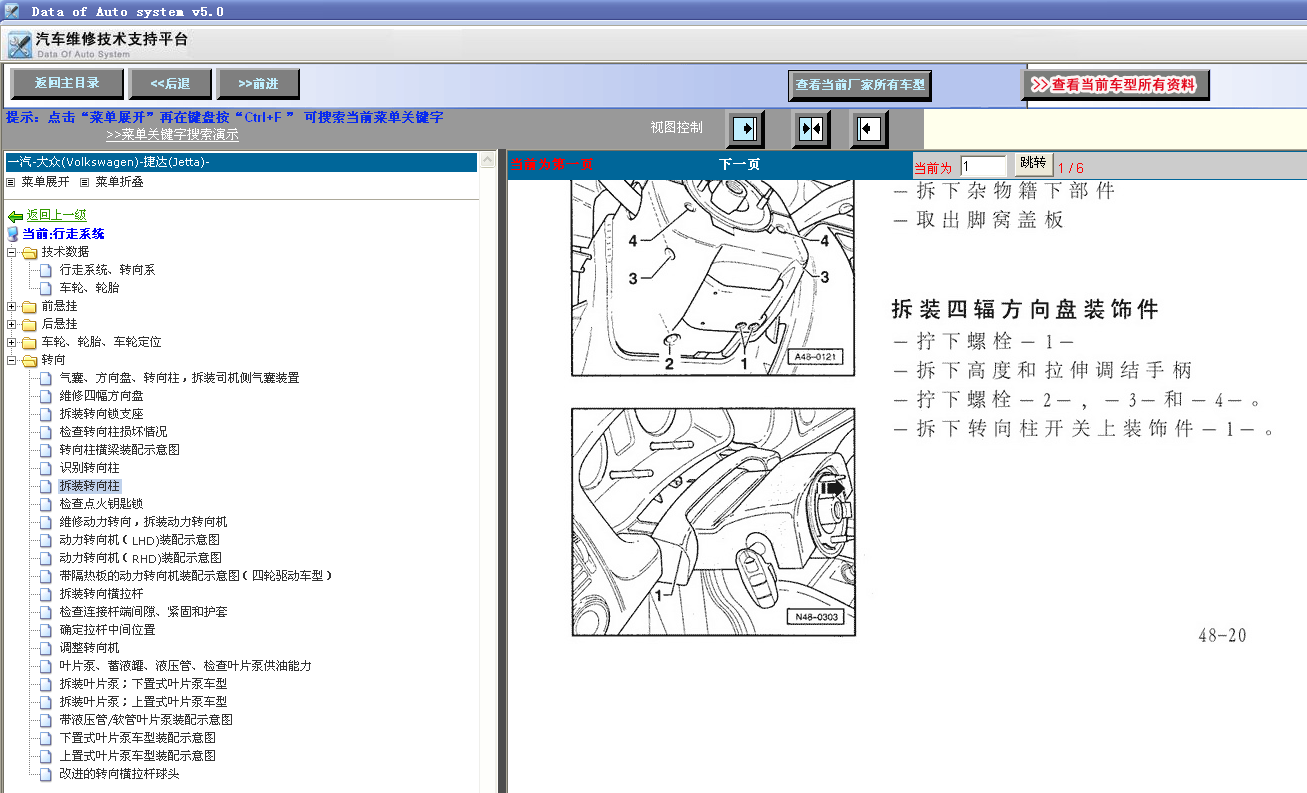Open 拆装叶片泵；上置式叶片泵车型
Viewport: 1307px width, 793px height.
point(143,702)
